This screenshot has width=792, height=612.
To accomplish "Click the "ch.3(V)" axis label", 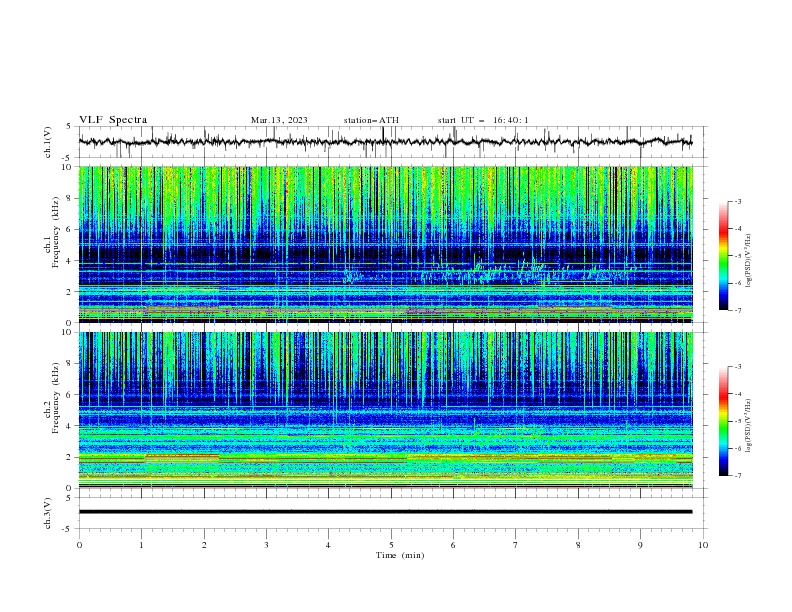I will pos(48,513).
